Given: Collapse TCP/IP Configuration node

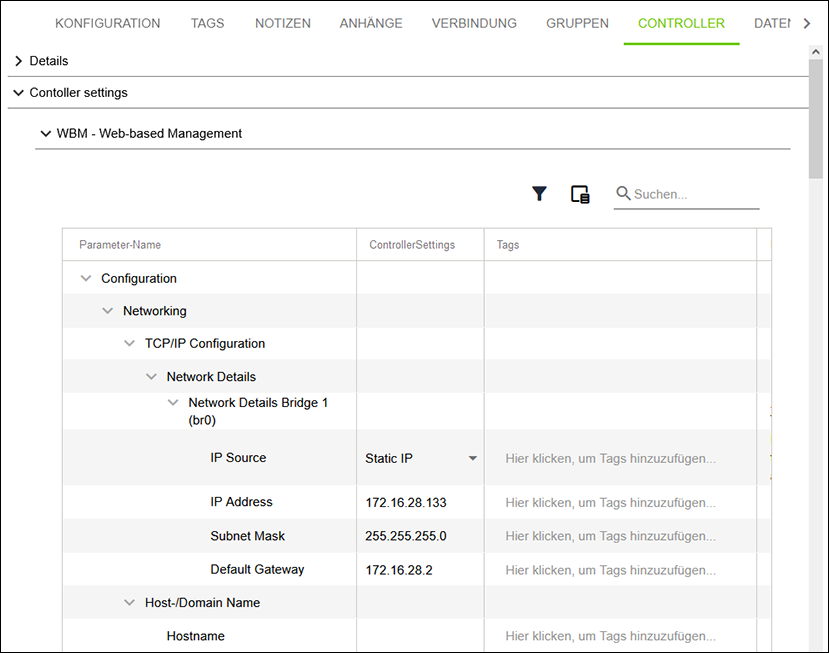Looking at the screenshot, I should [129, 344].
